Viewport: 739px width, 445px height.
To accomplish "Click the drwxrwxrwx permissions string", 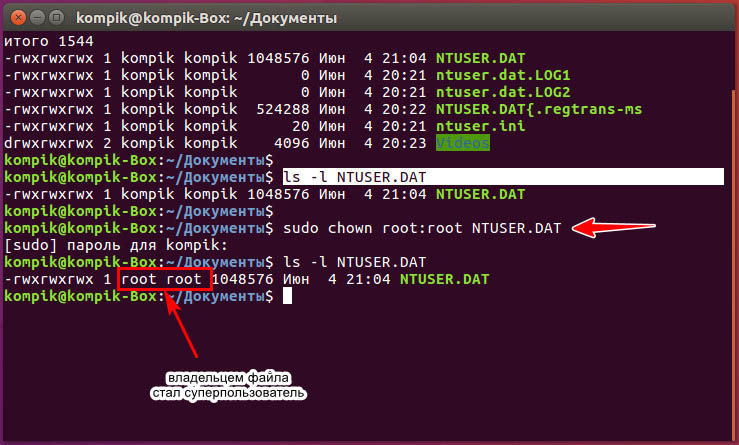I will point(49,143).
